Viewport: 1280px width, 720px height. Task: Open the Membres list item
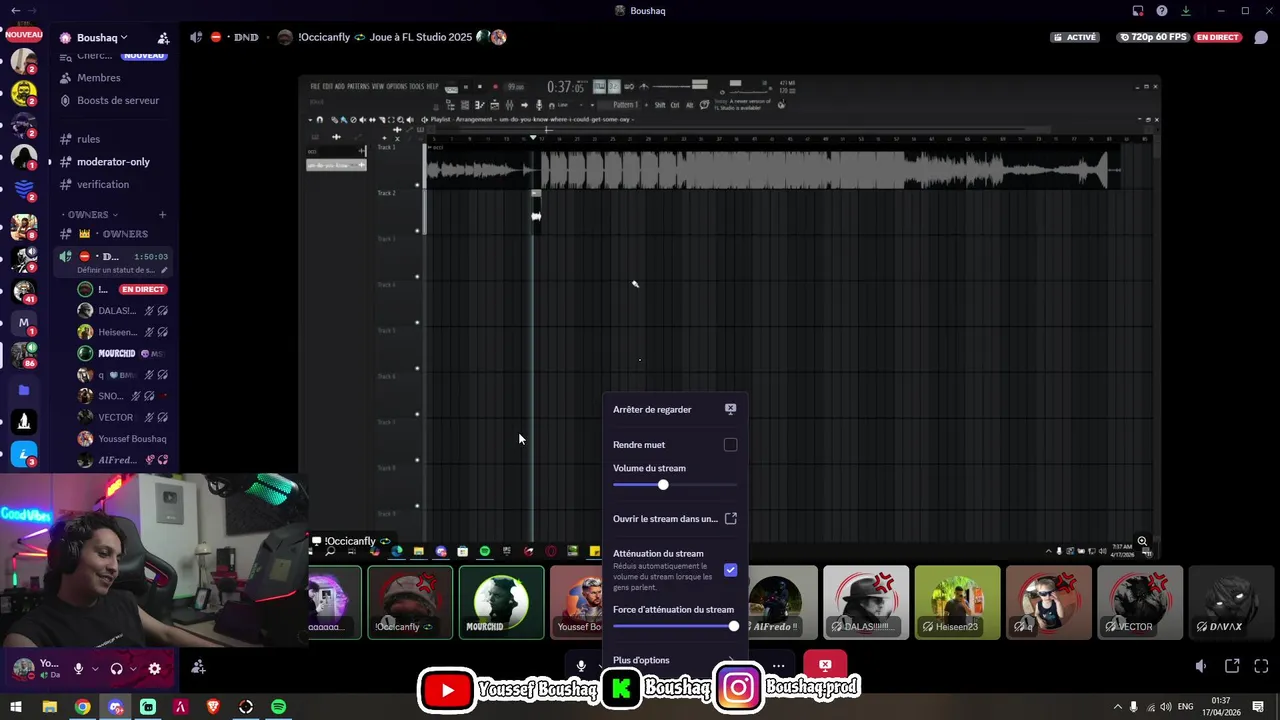click(x=114, y=78)
